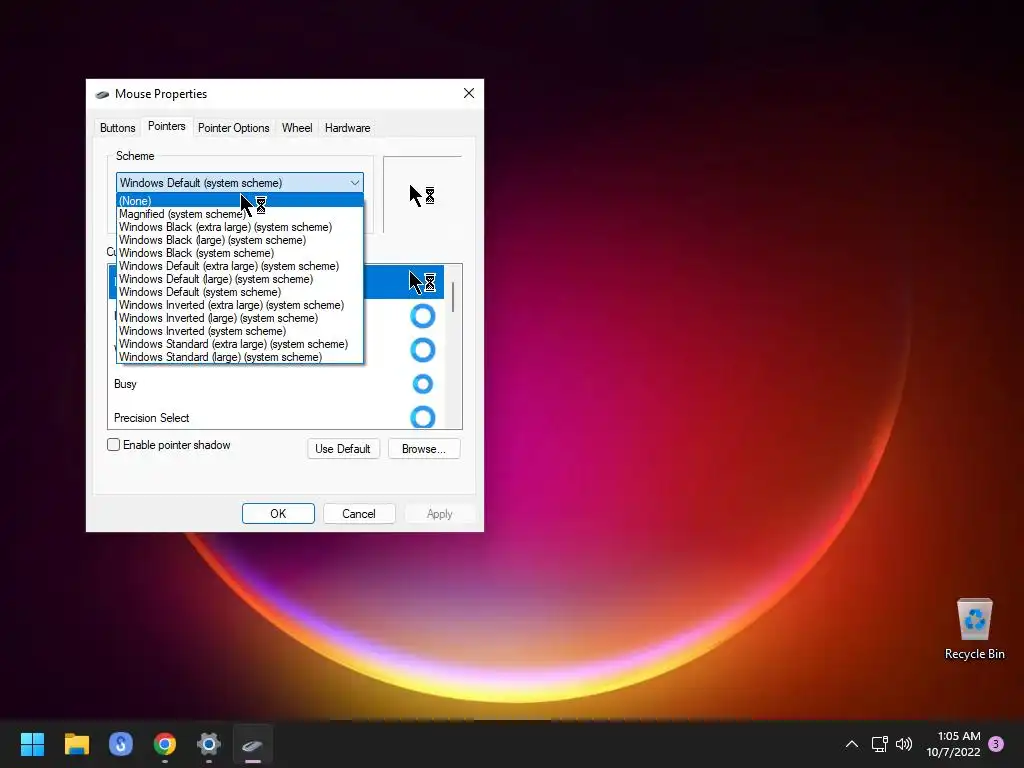
Task: Open the Hardware tab
Action: (x=347, y=128)
